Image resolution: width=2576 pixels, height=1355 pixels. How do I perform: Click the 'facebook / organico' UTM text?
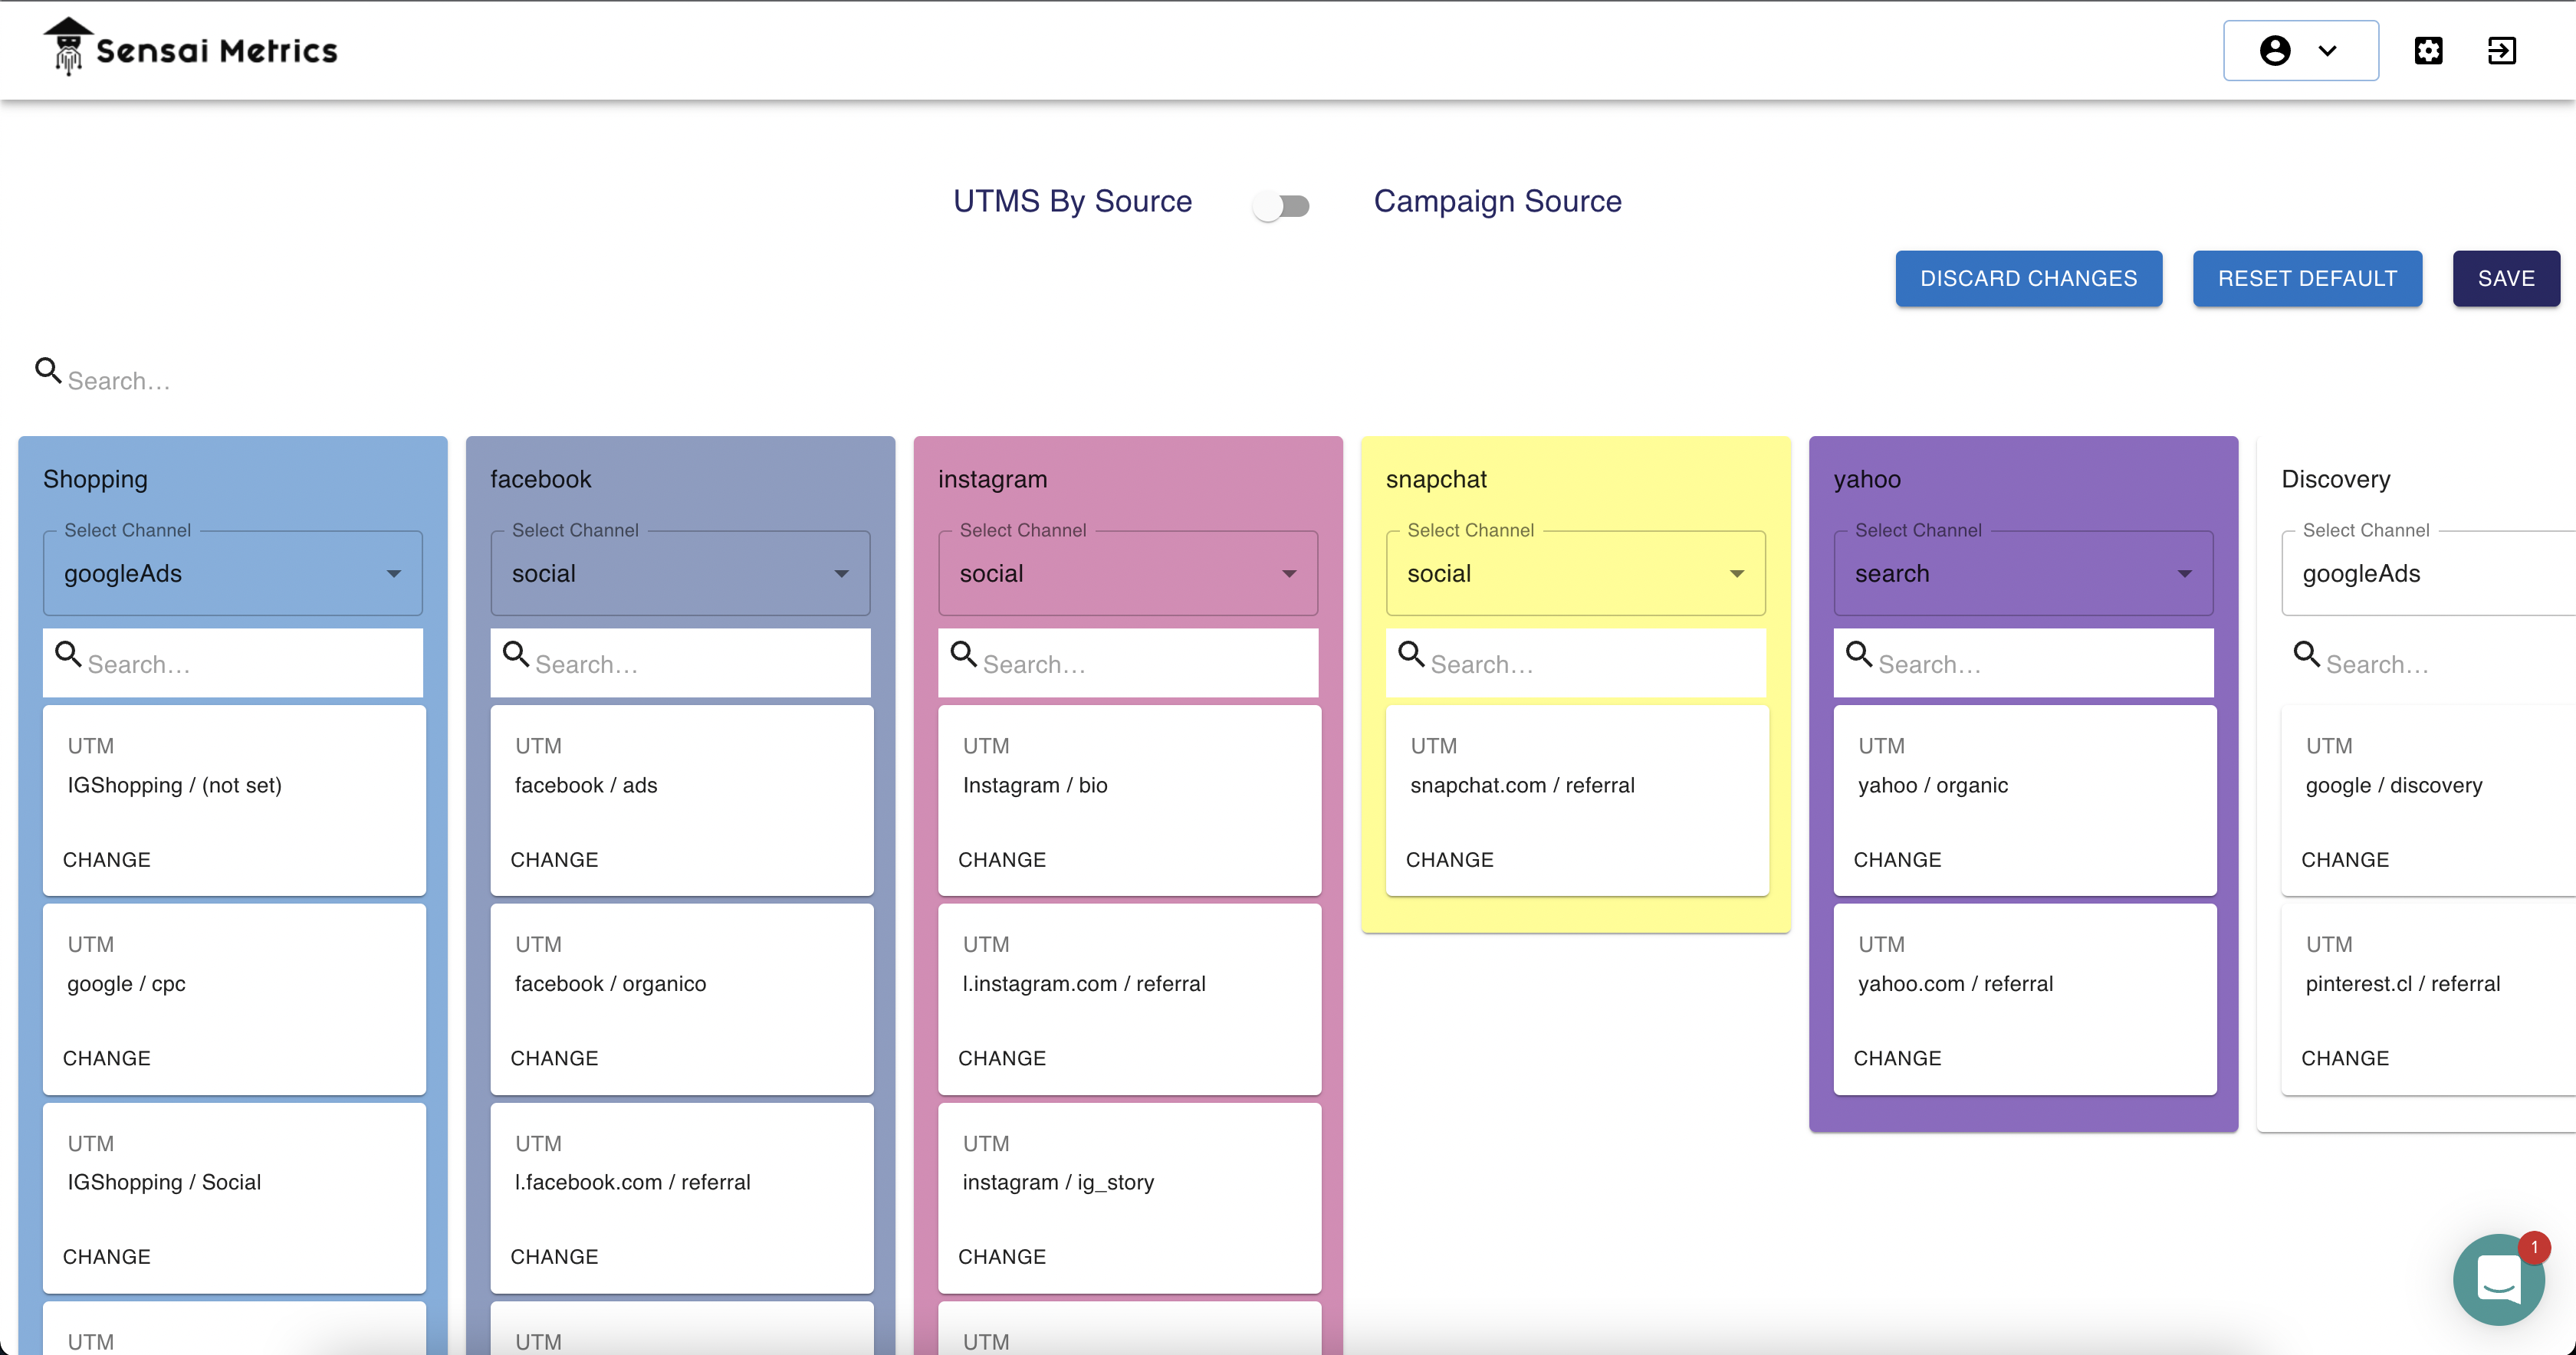point(610,984)
